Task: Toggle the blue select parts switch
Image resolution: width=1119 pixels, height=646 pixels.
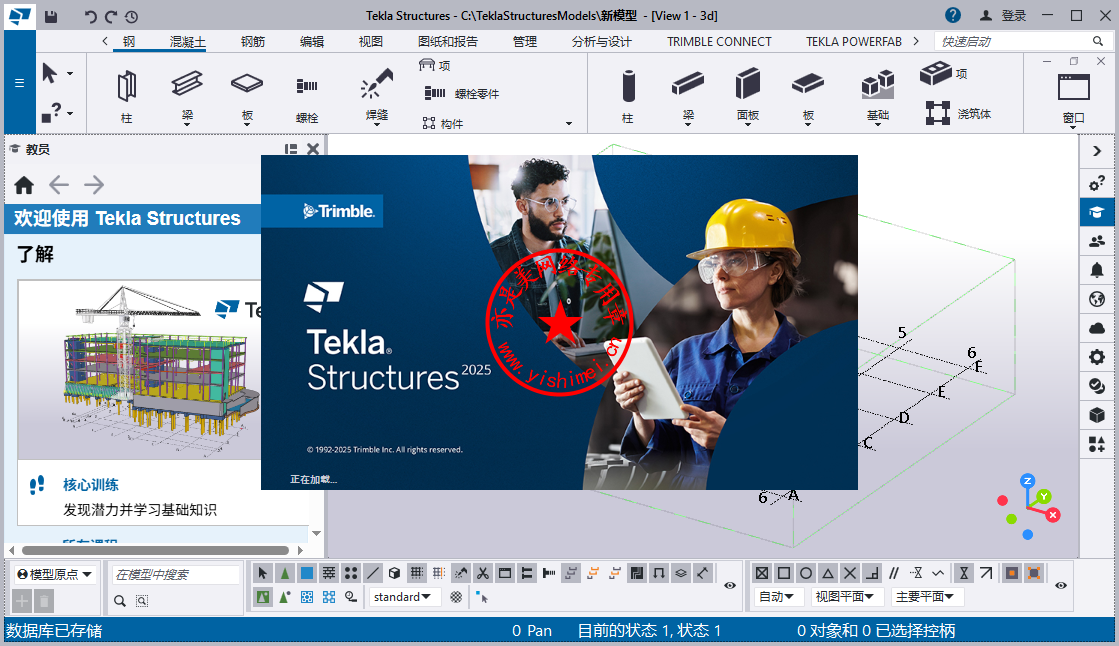Action: pos(307,573)
